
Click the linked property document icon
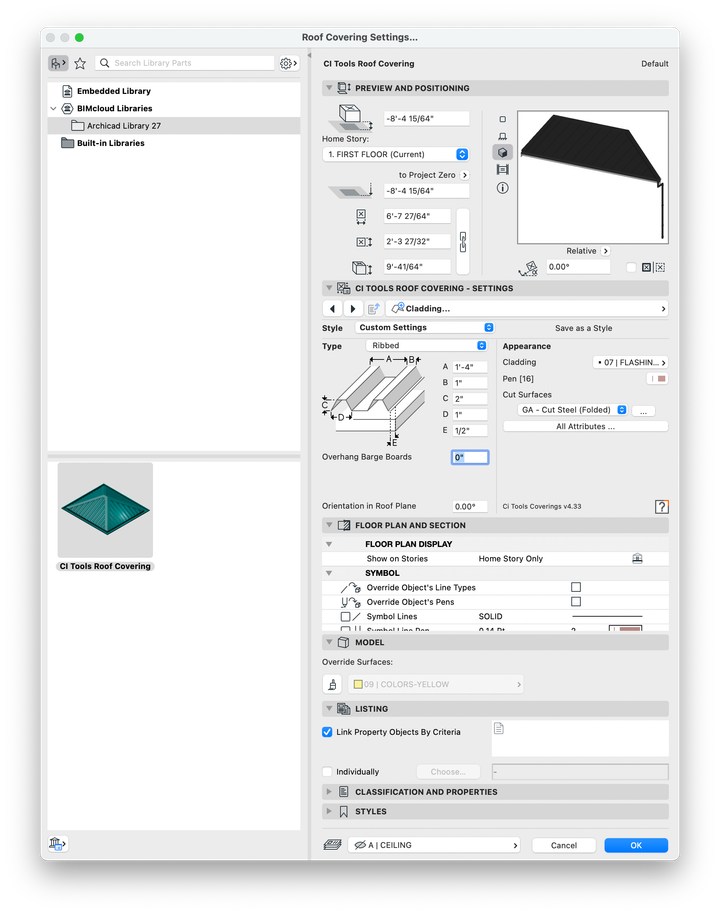[x=498, y=728]
